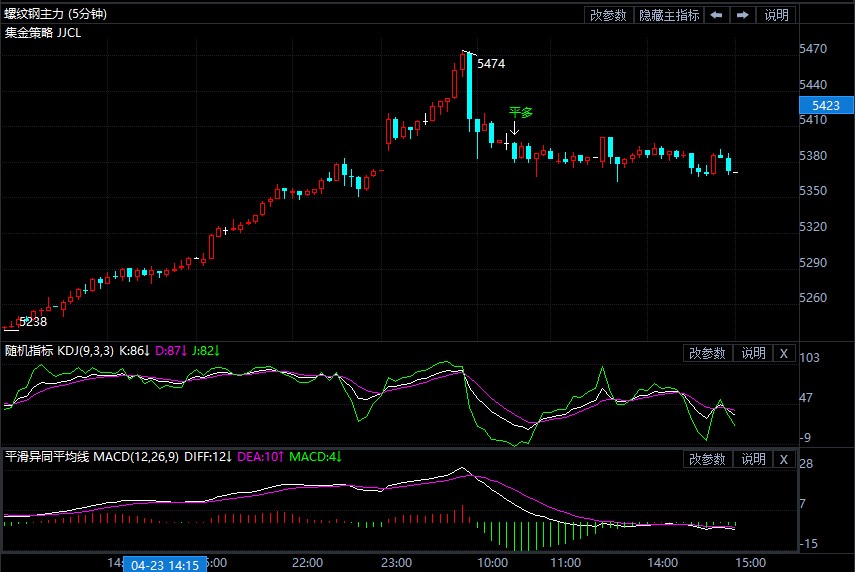Click the current price tag 5423
This screenshot has height=572, width=855.
(826, 105)
